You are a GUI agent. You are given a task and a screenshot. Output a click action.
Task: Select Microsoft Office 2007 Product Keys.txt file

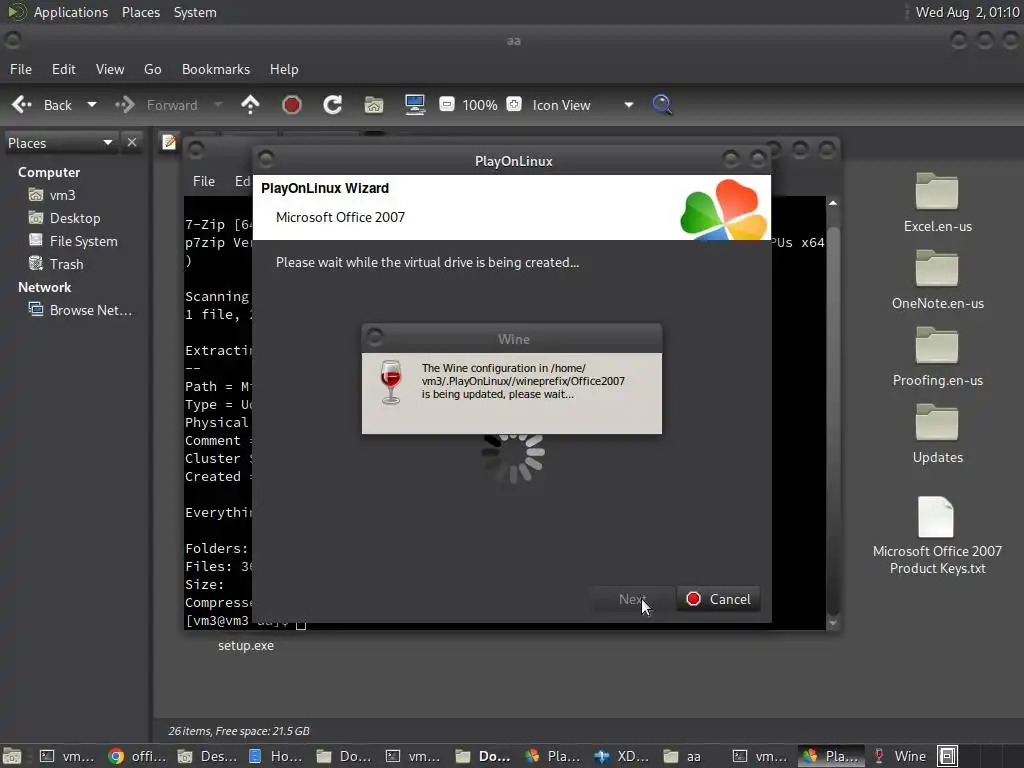pyautogui.click(x=937, y=536)
